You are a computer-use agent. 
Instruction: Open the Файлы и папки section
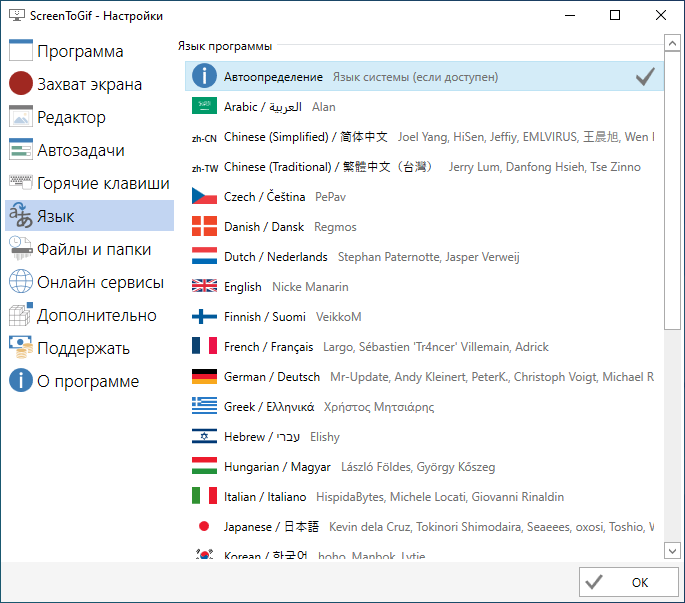tap(90, 249)
